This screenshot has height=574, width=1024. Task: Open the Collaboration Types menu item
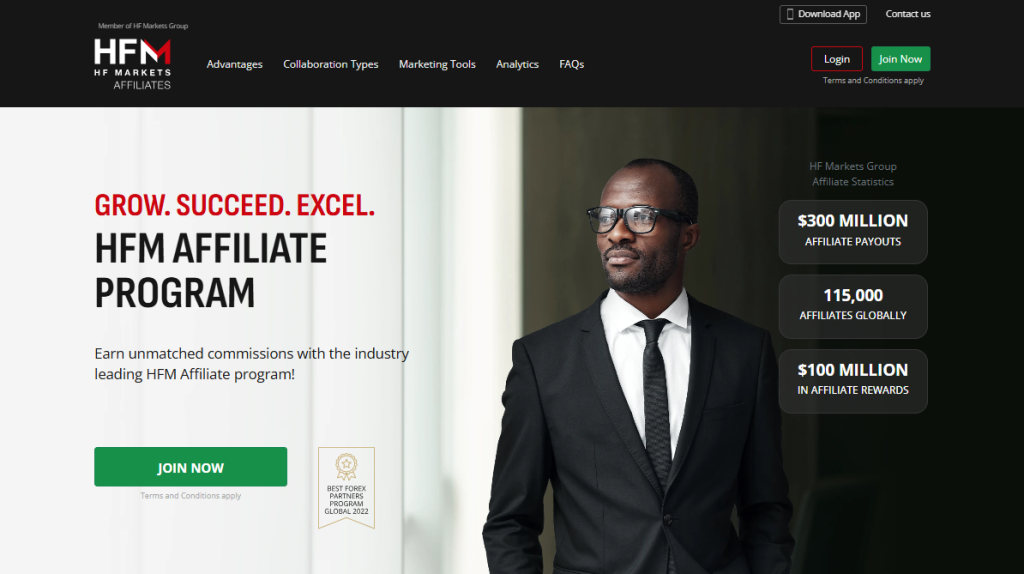(x=330, y=64)
